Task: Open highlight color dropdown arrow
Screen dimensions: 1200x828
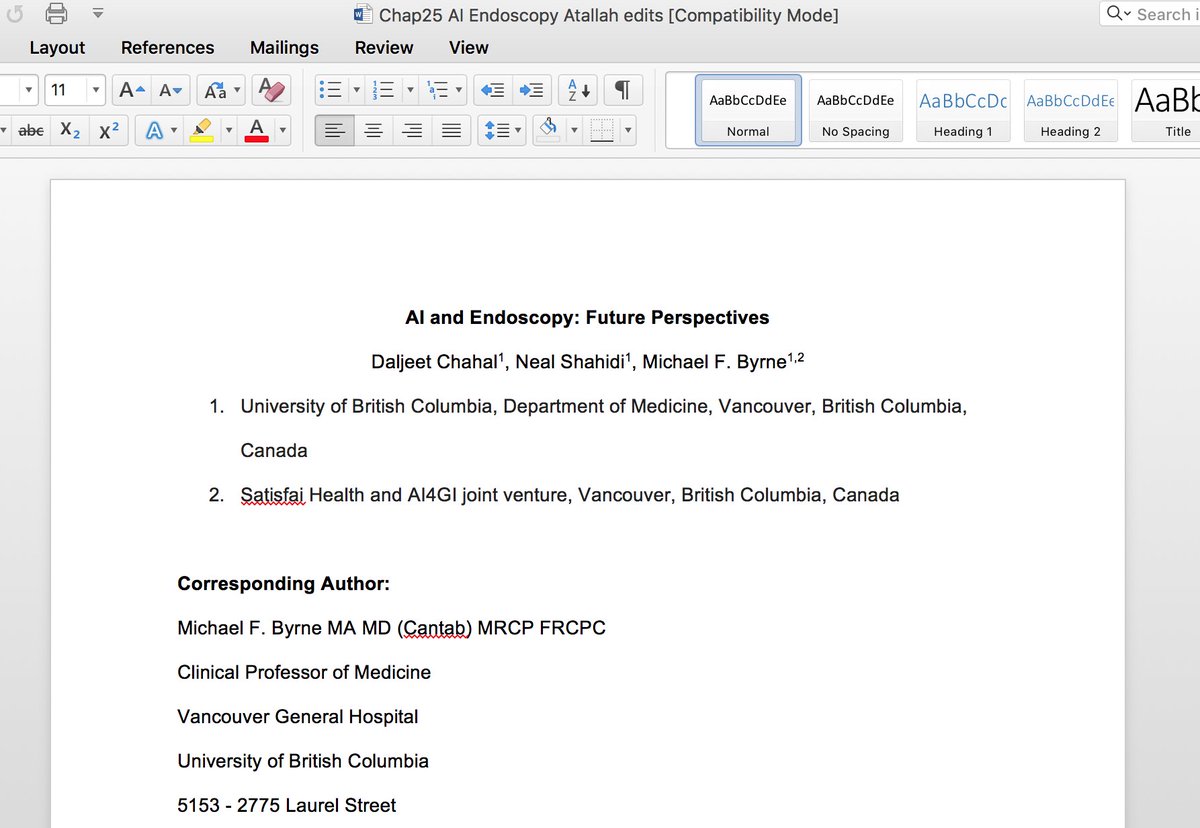Action: (x=228, y=130)
